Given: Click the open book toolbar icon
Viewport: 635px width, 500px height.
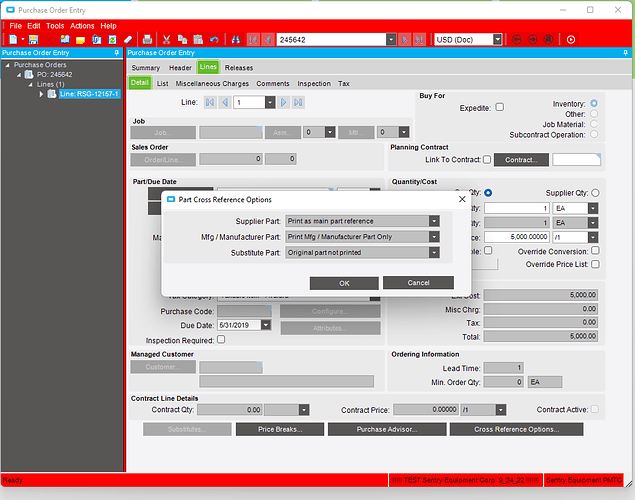Looking at the screenshot, I should coord(65,40).
